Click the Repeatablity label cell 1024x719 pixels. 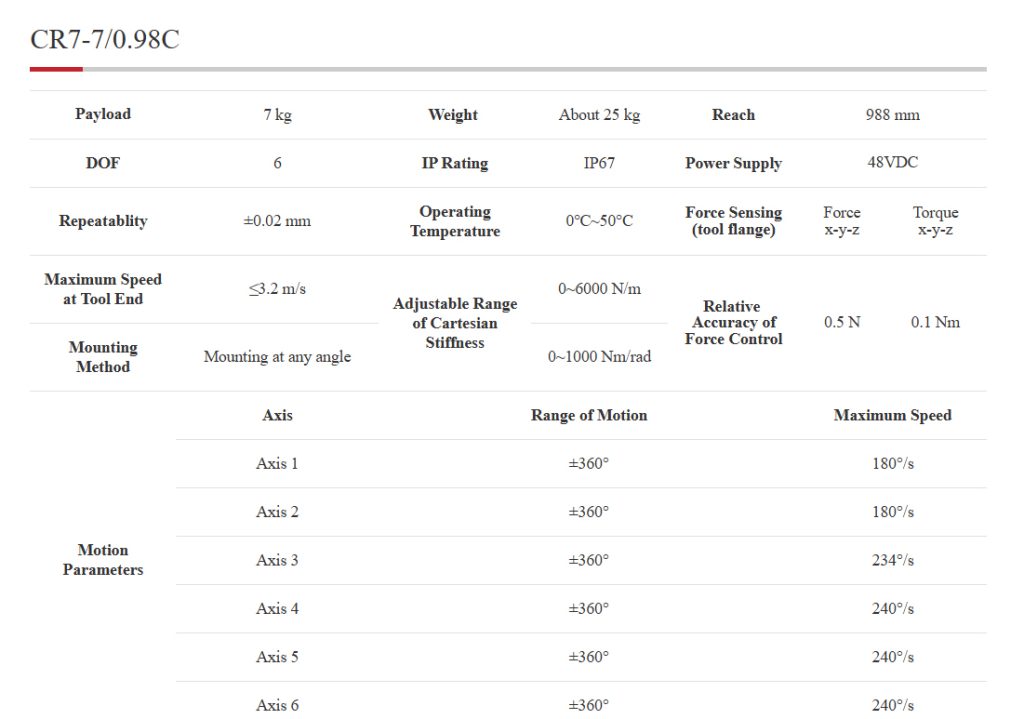(103, 221)
